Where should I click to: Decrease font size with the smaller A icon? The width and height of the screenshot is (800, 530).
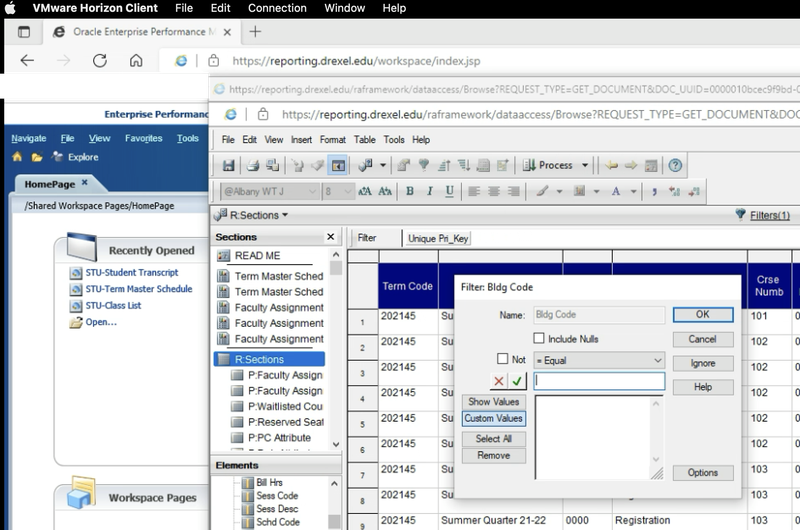pyautogui.click(x=385, y=191)
